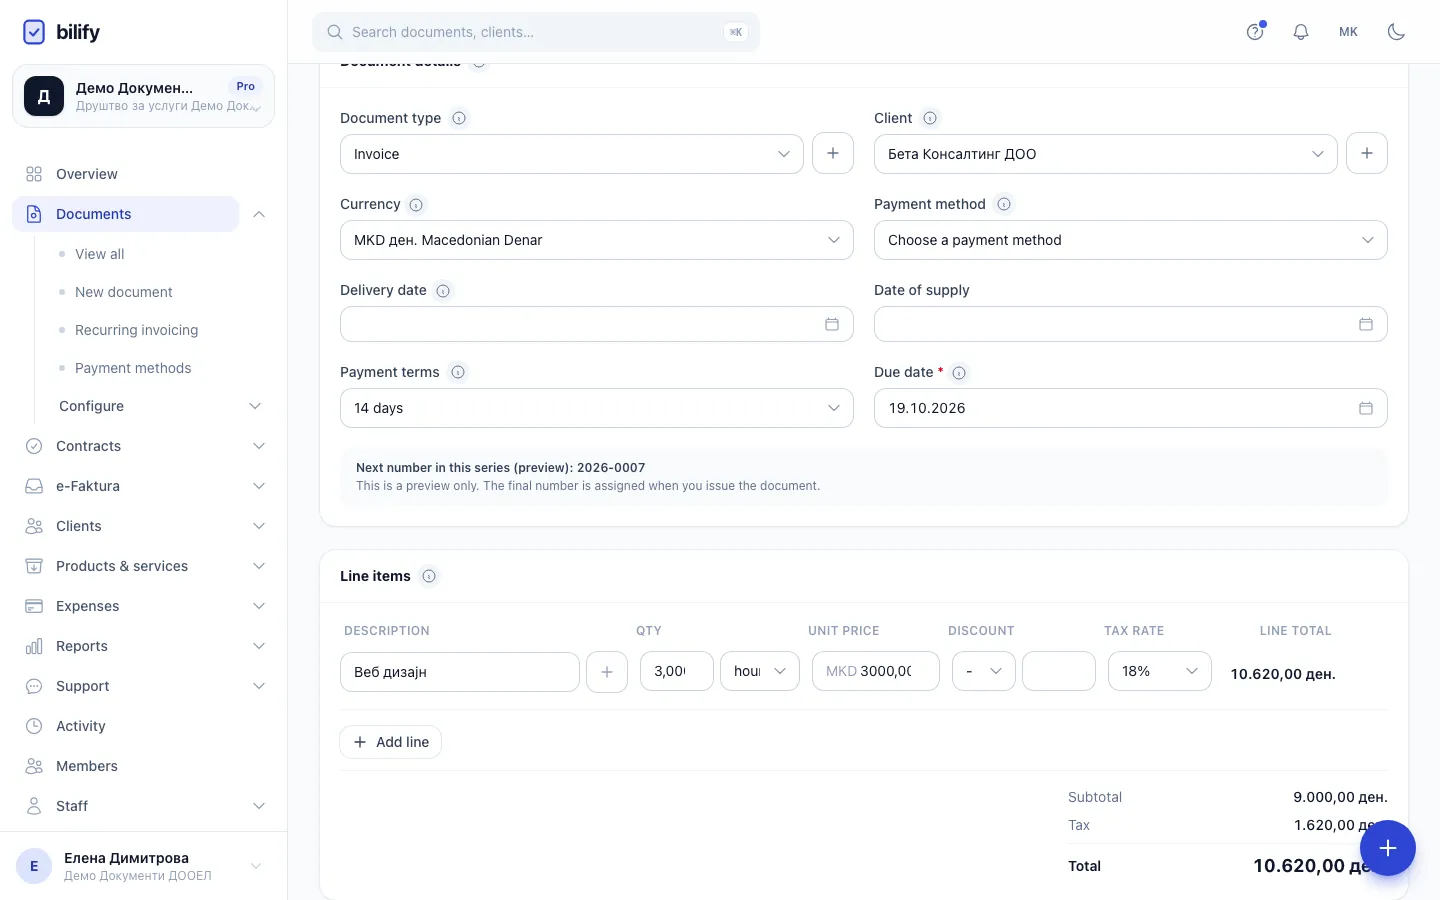Click the floating blue plus action button
Image resolution: width=1440 pixels, height=900 pixels.
coord(1388,848)
